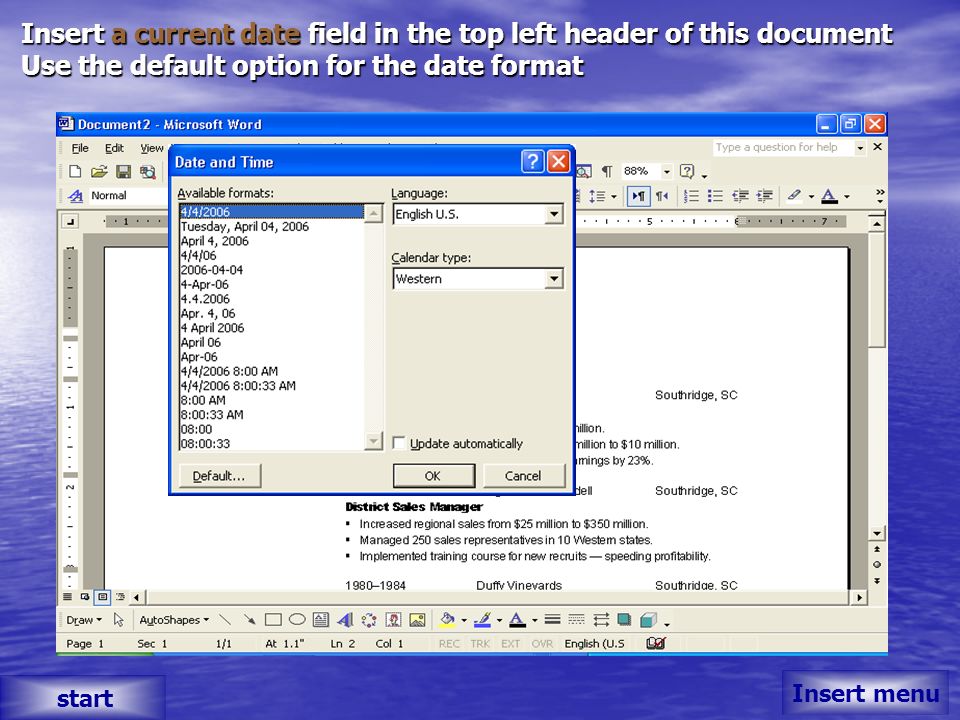Click the Type a question for help box
The width and height of the screenshot is (960, 720).
click(x=784, y=148)
